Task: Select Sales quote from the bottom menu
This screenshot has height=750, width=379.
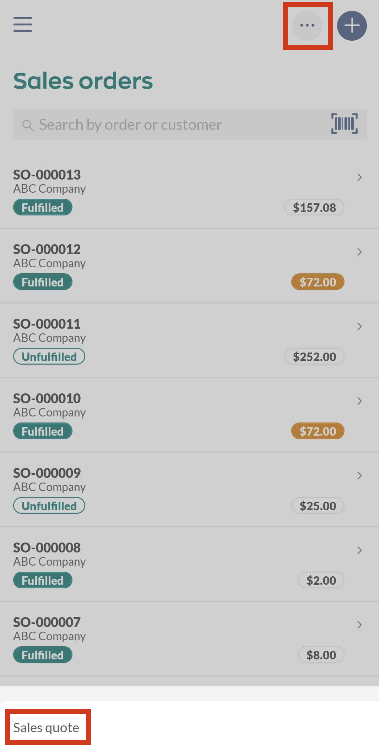Action: 46,728
